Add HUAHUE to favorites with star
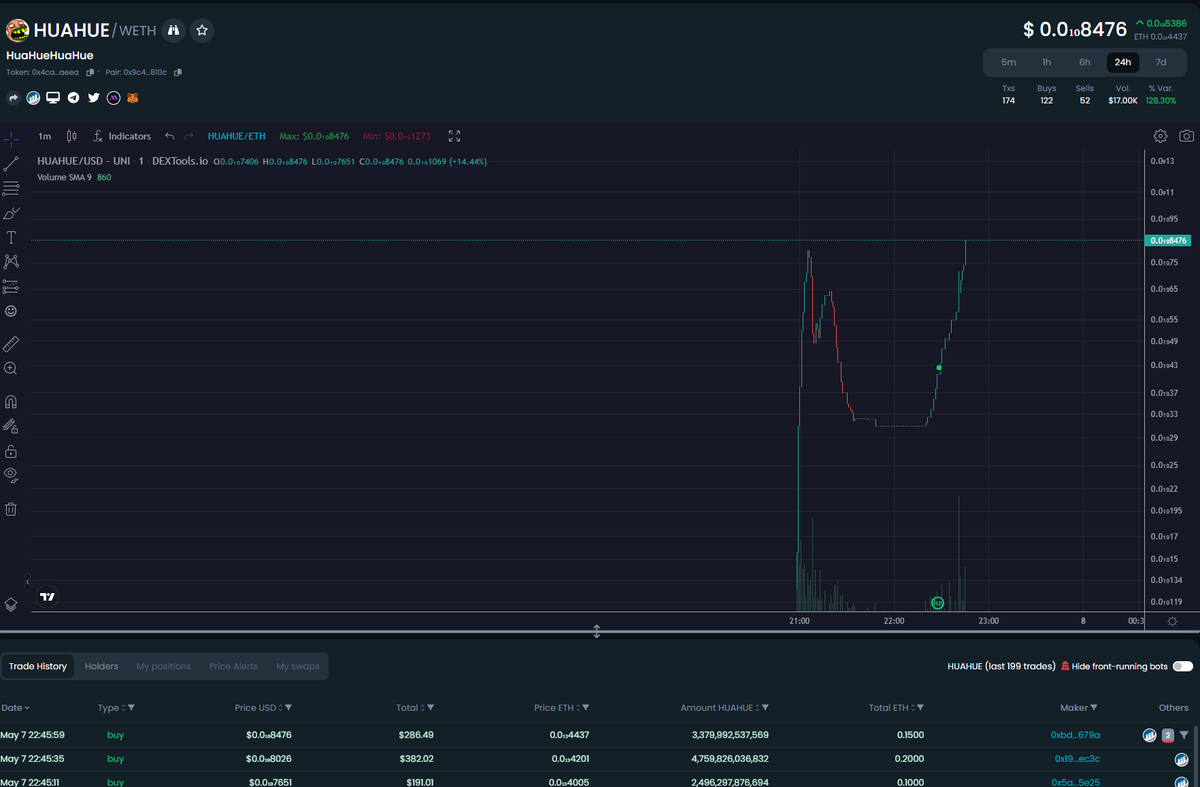 pos(202,31)
